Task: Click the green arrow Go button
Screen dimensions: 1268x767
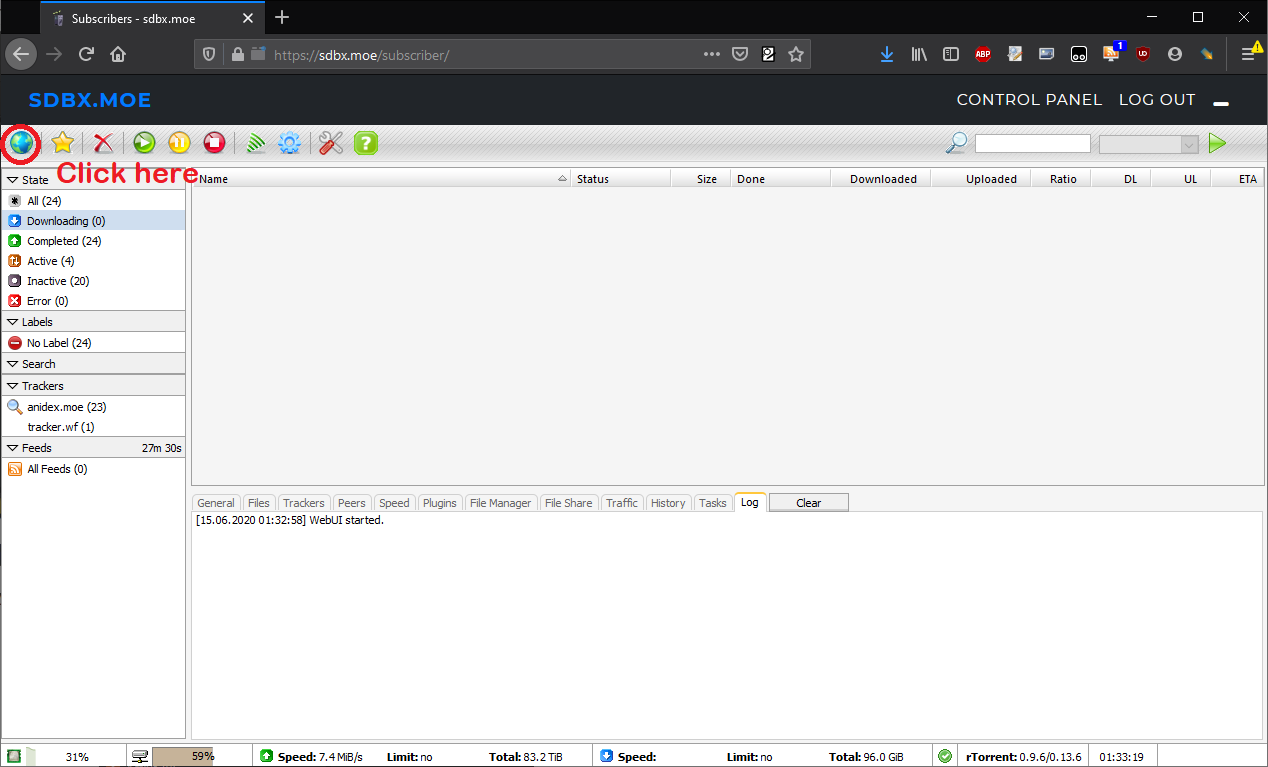Action: [1217, 144]
